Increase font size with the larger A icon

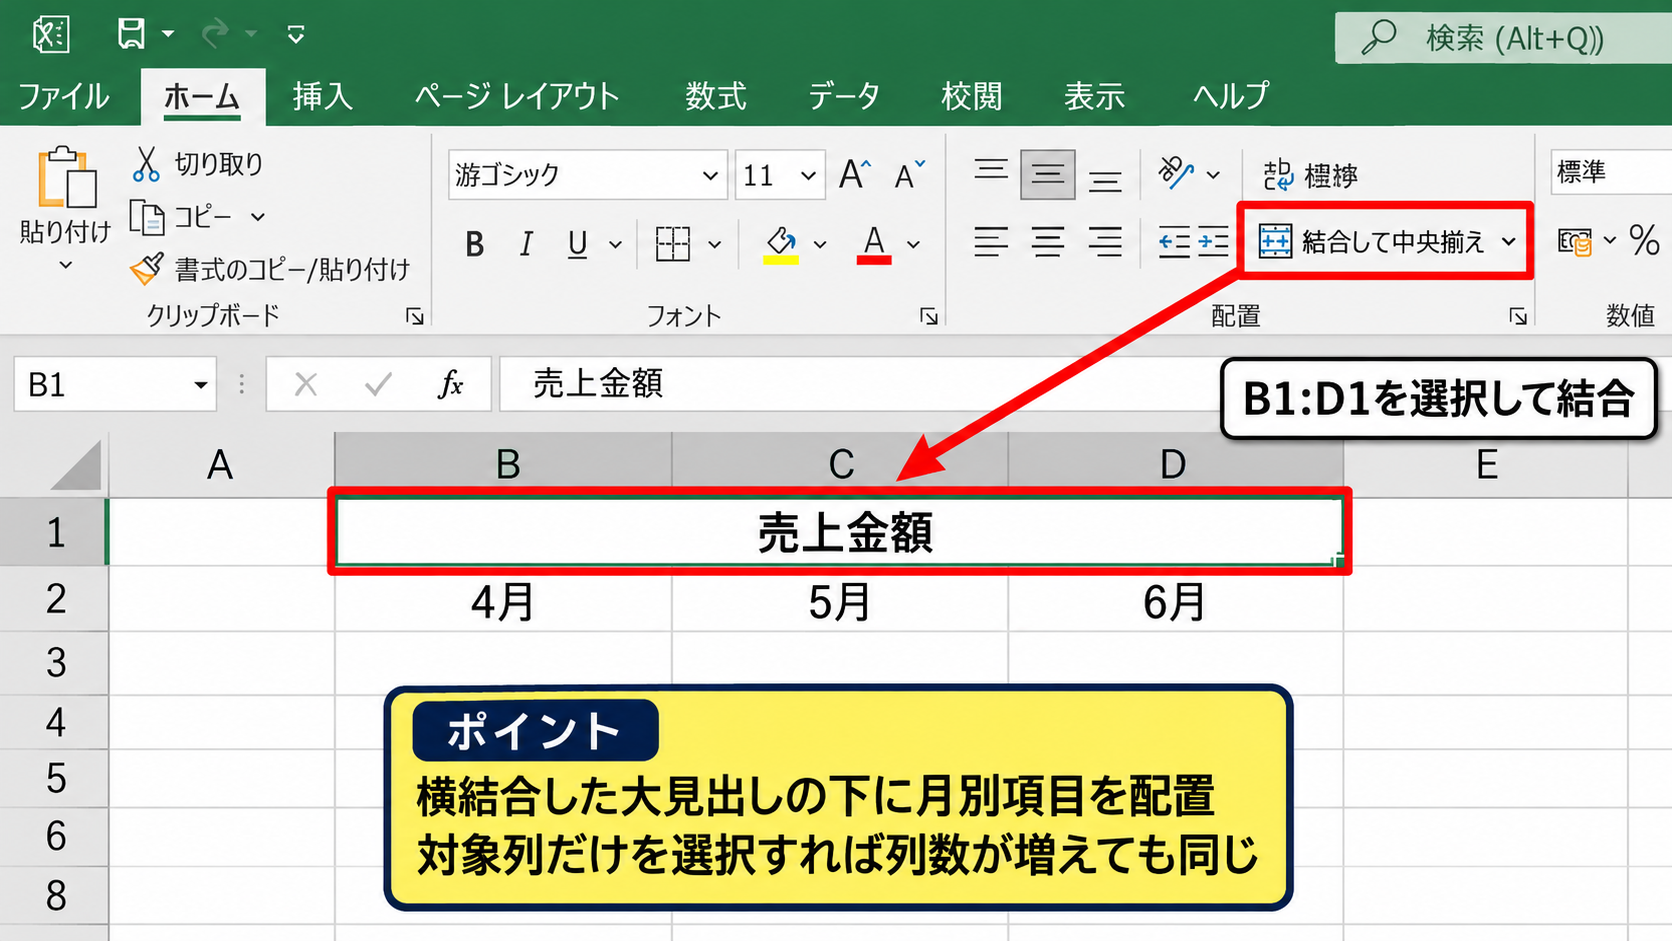(x=854, y=175)
